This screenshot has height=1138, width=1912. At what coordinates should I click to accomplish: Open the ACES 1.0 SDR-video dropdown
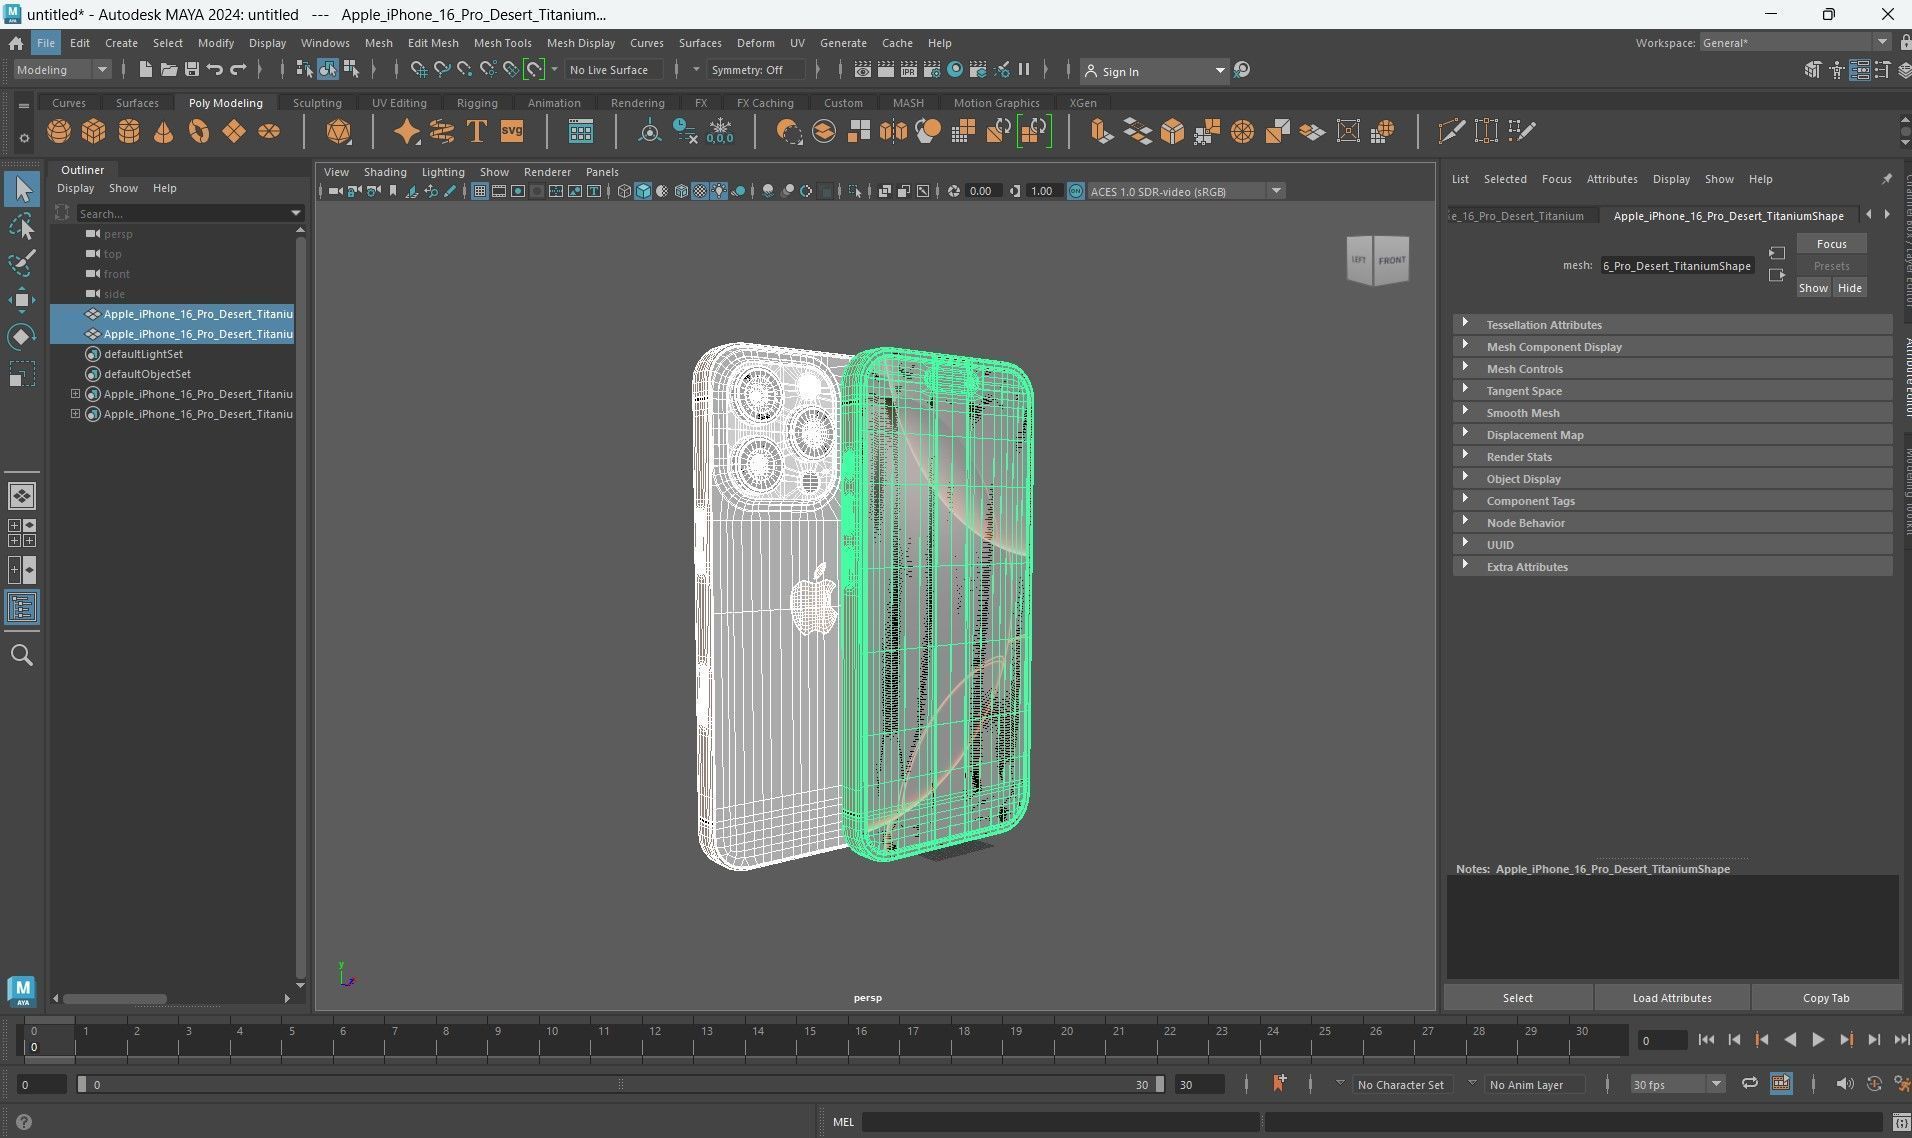pyautogui.click(x=1186, y=191)
